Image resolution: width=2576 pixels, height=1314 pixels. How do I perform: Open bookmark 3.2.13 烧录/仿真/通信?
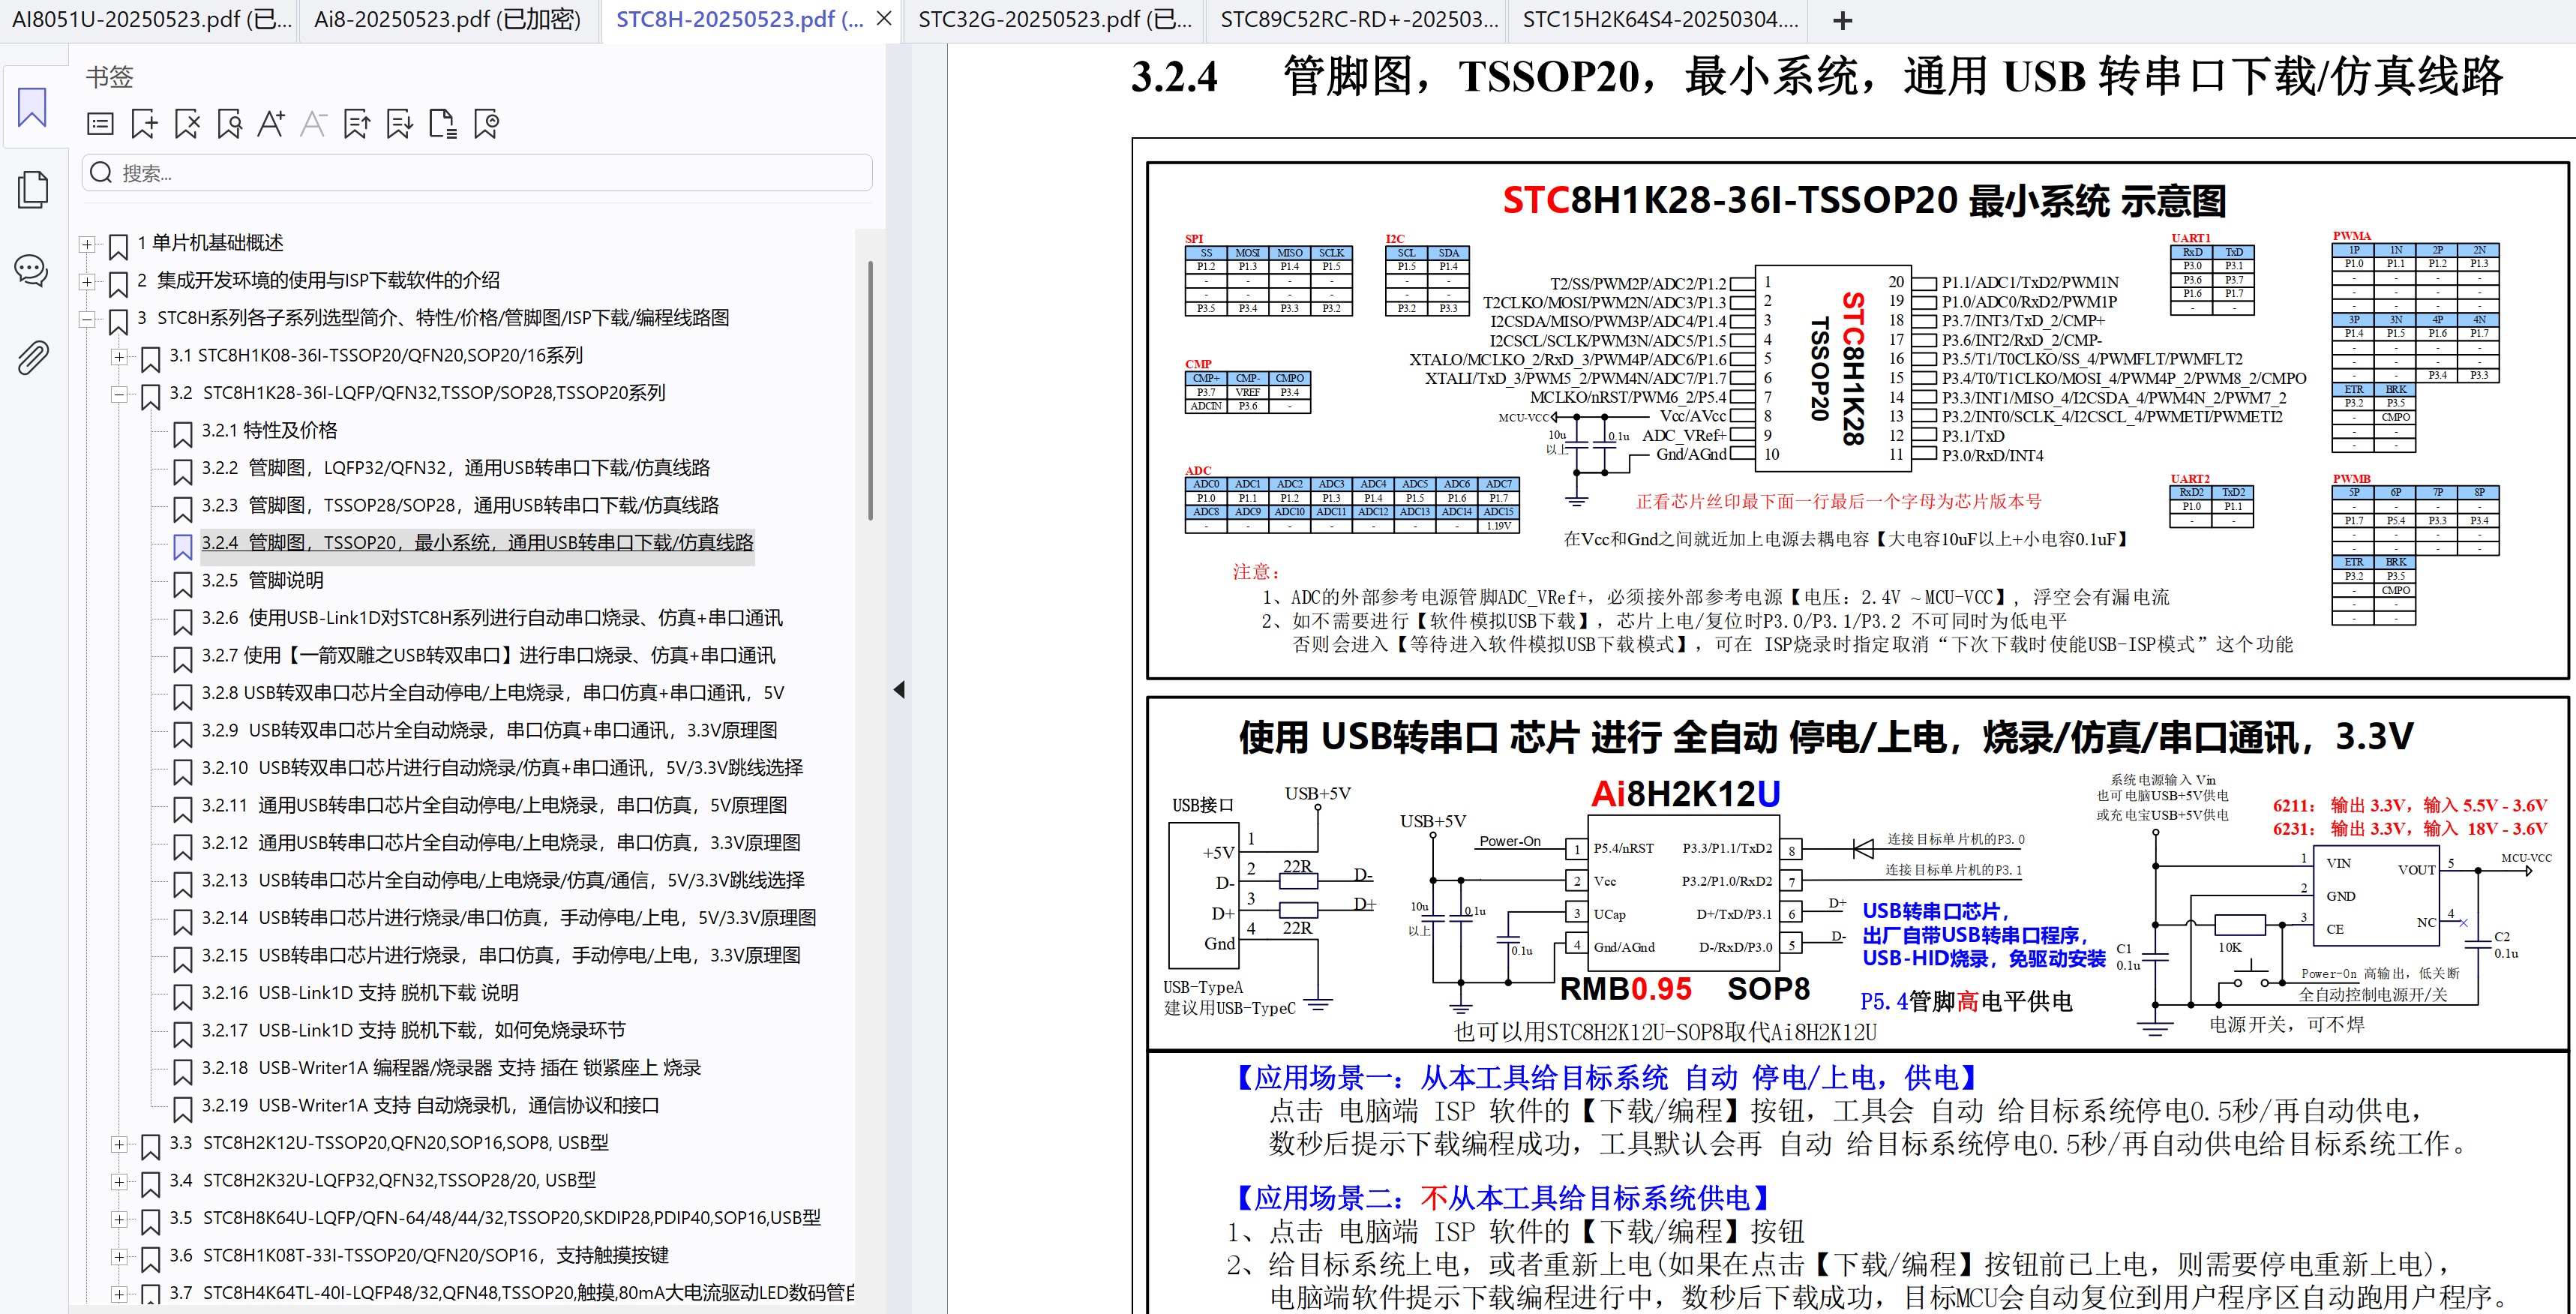(503, 880)
